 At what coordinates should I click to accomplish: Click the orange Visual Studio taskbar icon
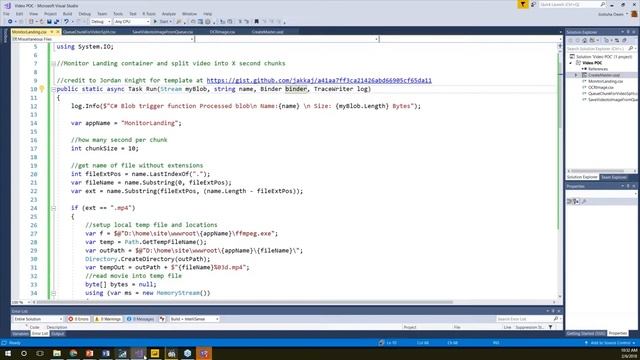(204, 353)
